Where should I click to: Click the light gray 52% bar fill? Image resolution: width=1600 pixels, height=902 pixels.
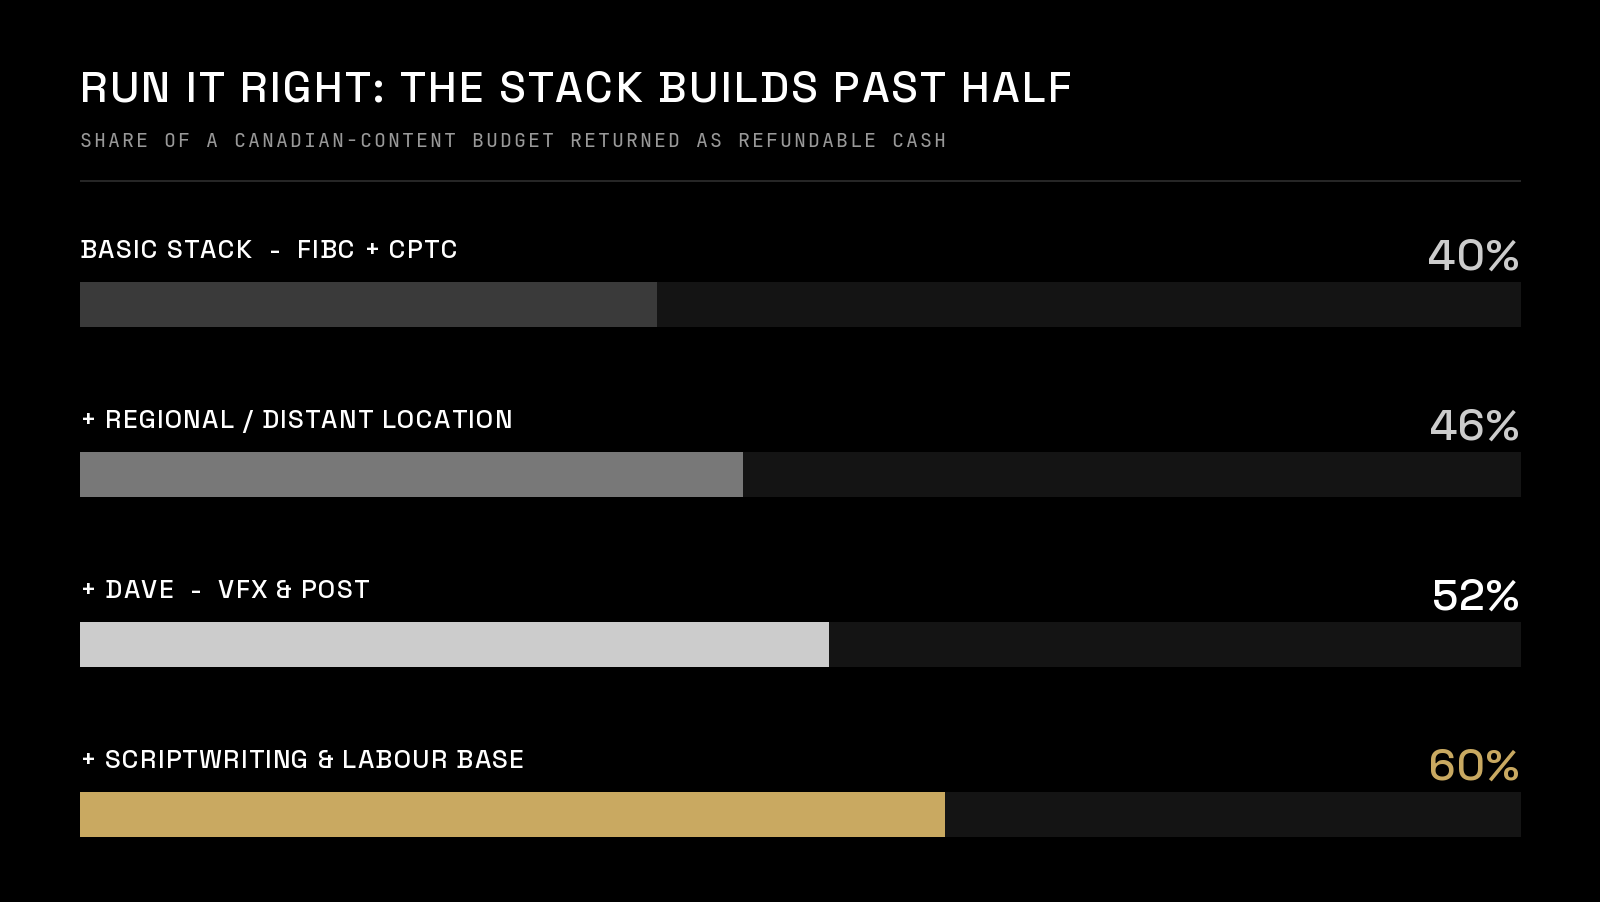pos(454,644)
